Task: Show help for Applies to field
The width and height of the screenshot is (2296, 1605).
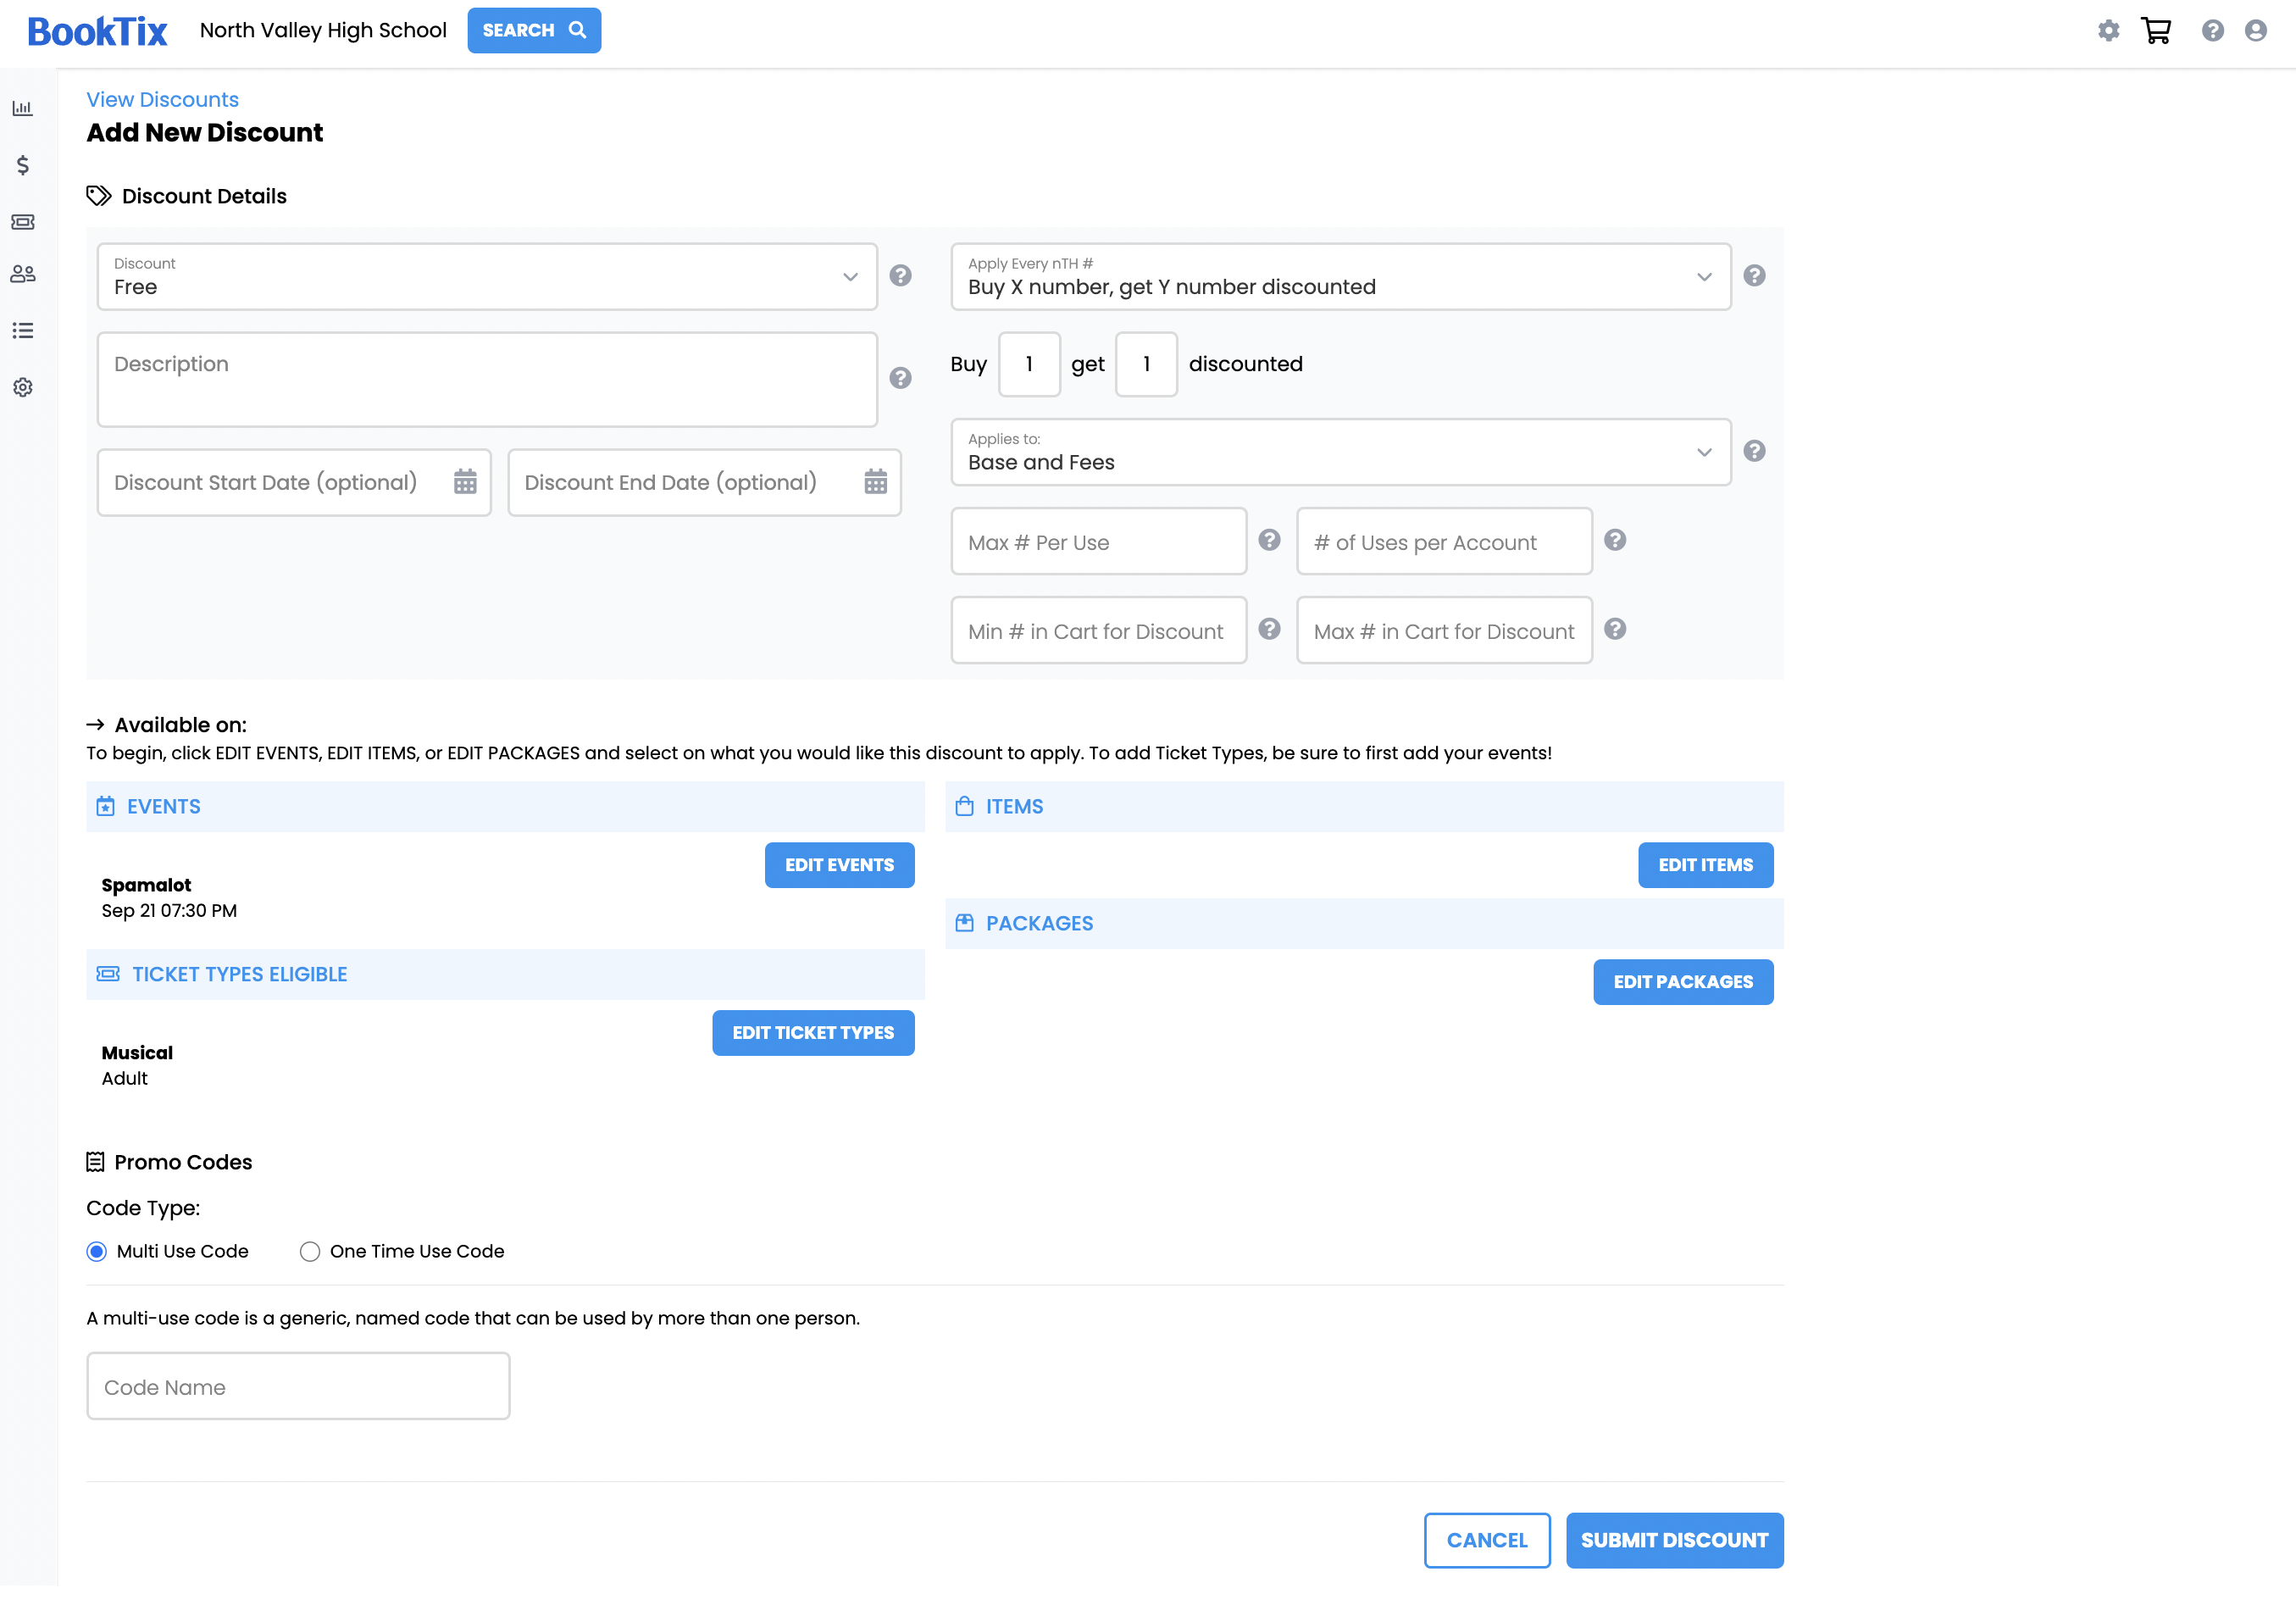Action: [x=1755, y=451]
